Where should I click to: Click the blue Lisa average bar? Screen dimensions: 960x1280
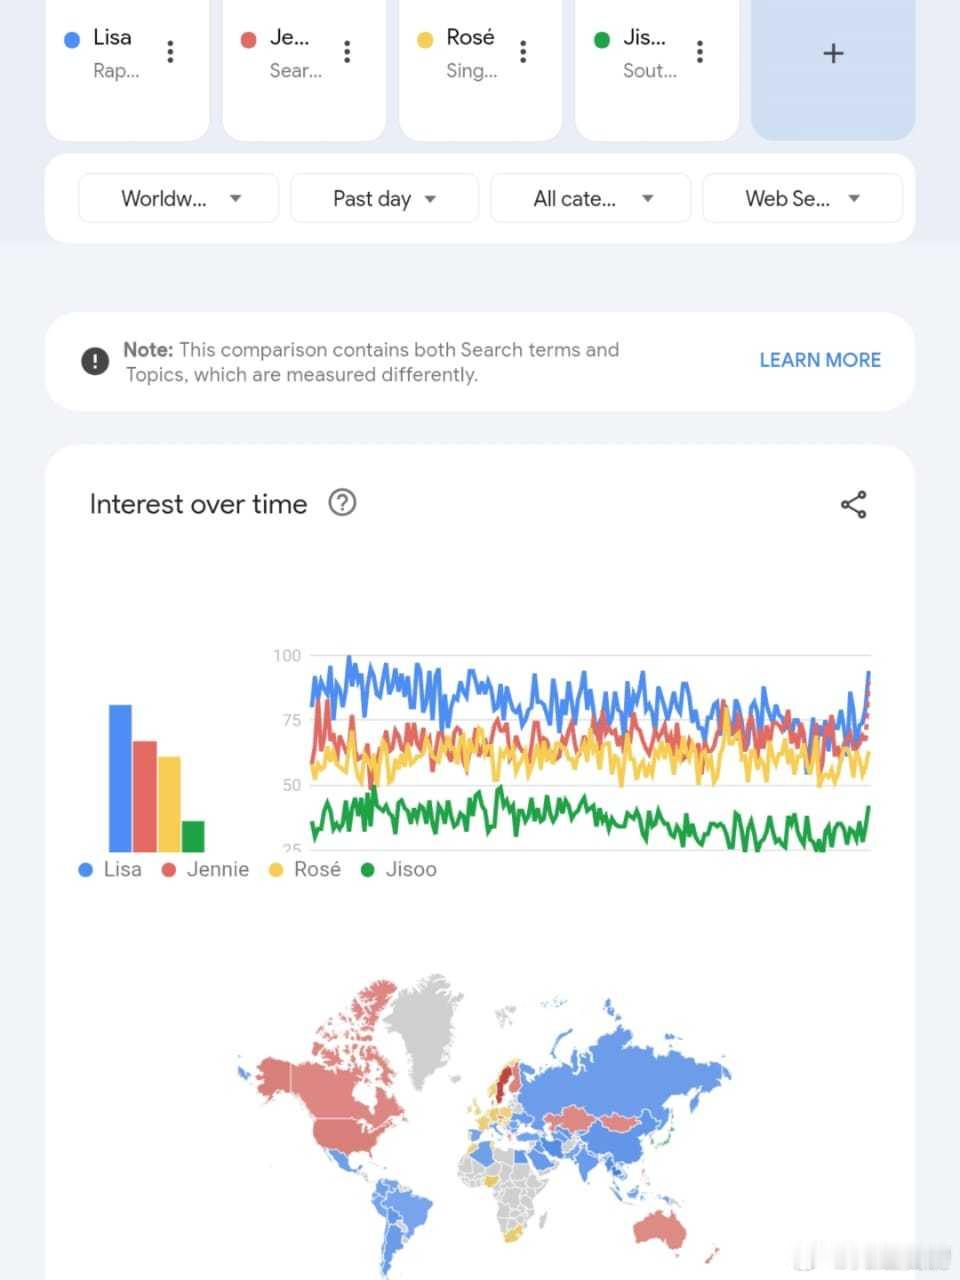click(120, 778)
